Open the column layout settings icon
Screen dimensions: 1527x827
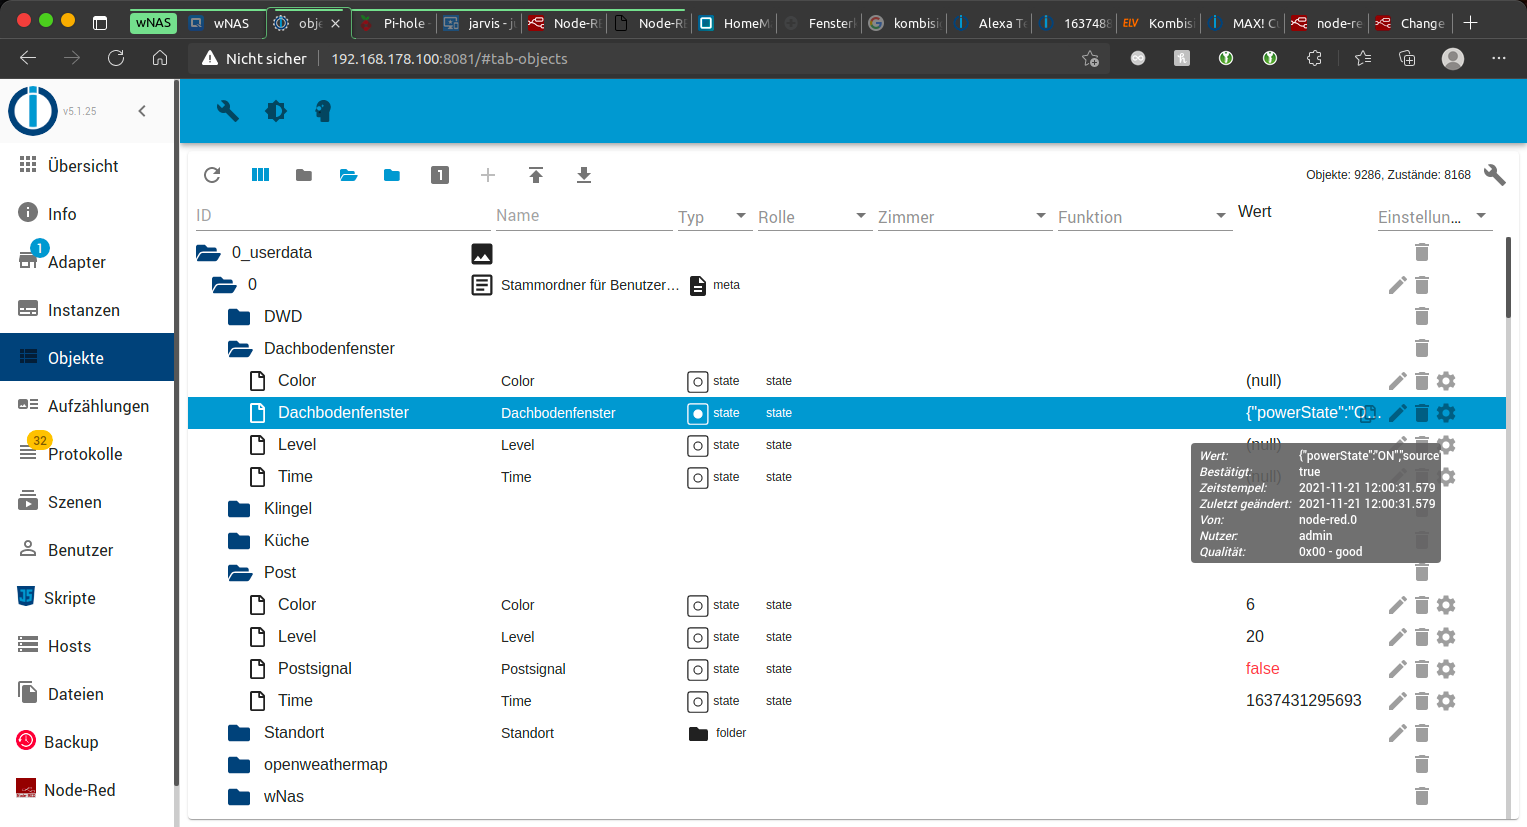(x=260, y=175)
